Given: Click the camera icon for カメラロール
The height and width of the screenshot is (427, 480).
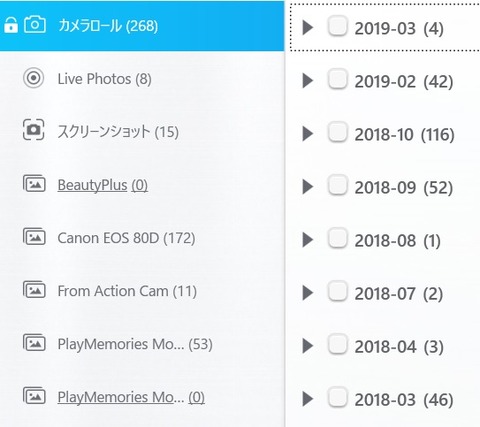Looking at the screenshot, I should pyautogui.click(x=35, y=25).
